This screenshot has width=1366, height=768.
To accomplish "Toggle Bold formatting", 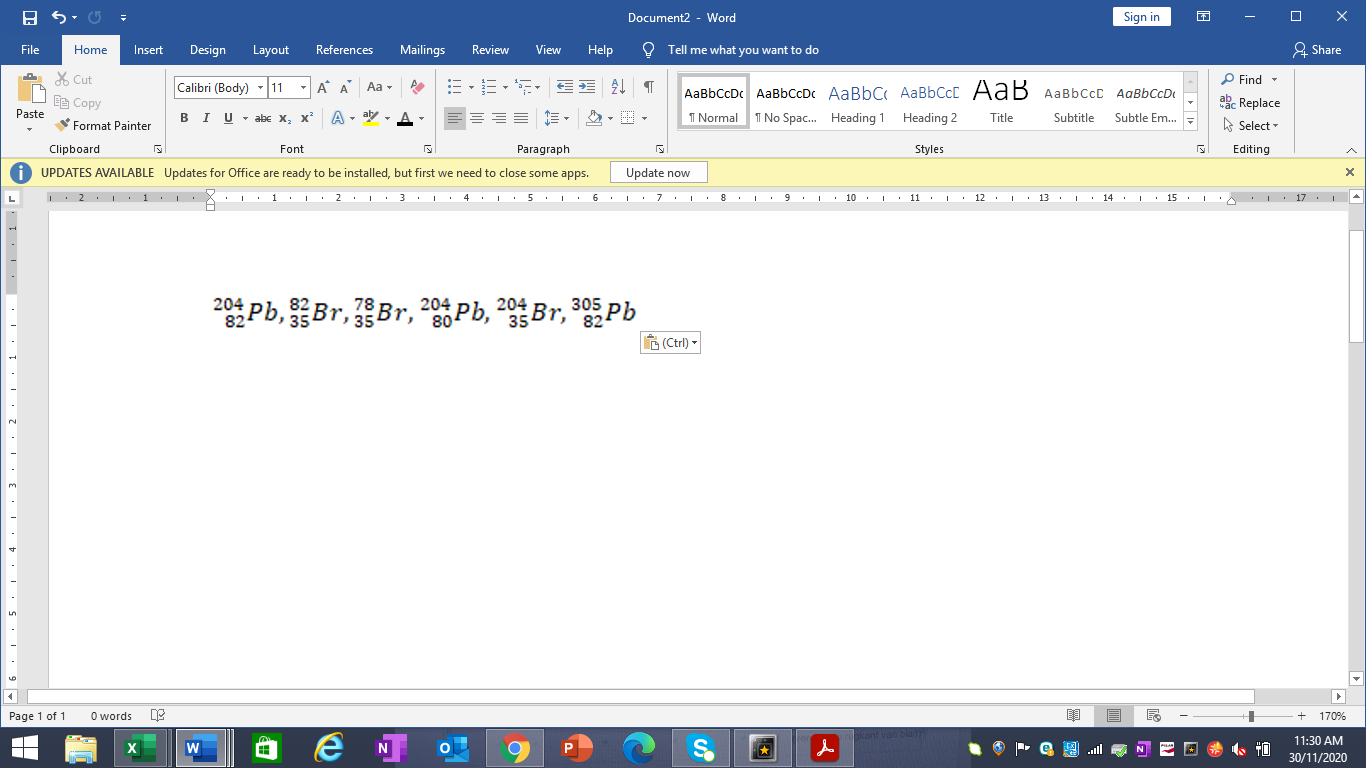I will coord(184,118).
